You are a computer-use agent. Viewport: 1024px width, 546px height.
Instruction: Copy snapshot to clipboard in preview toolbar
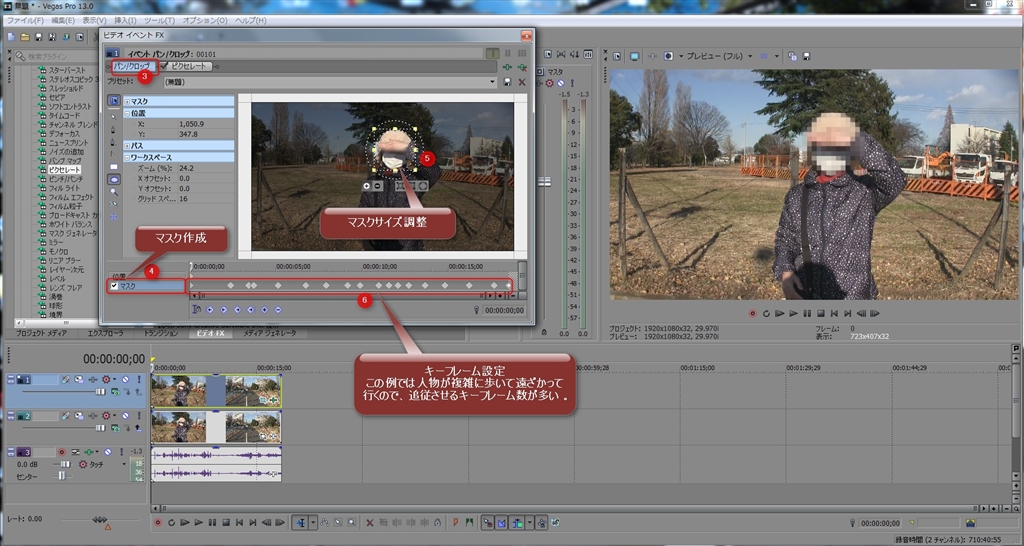click(792, 56)
